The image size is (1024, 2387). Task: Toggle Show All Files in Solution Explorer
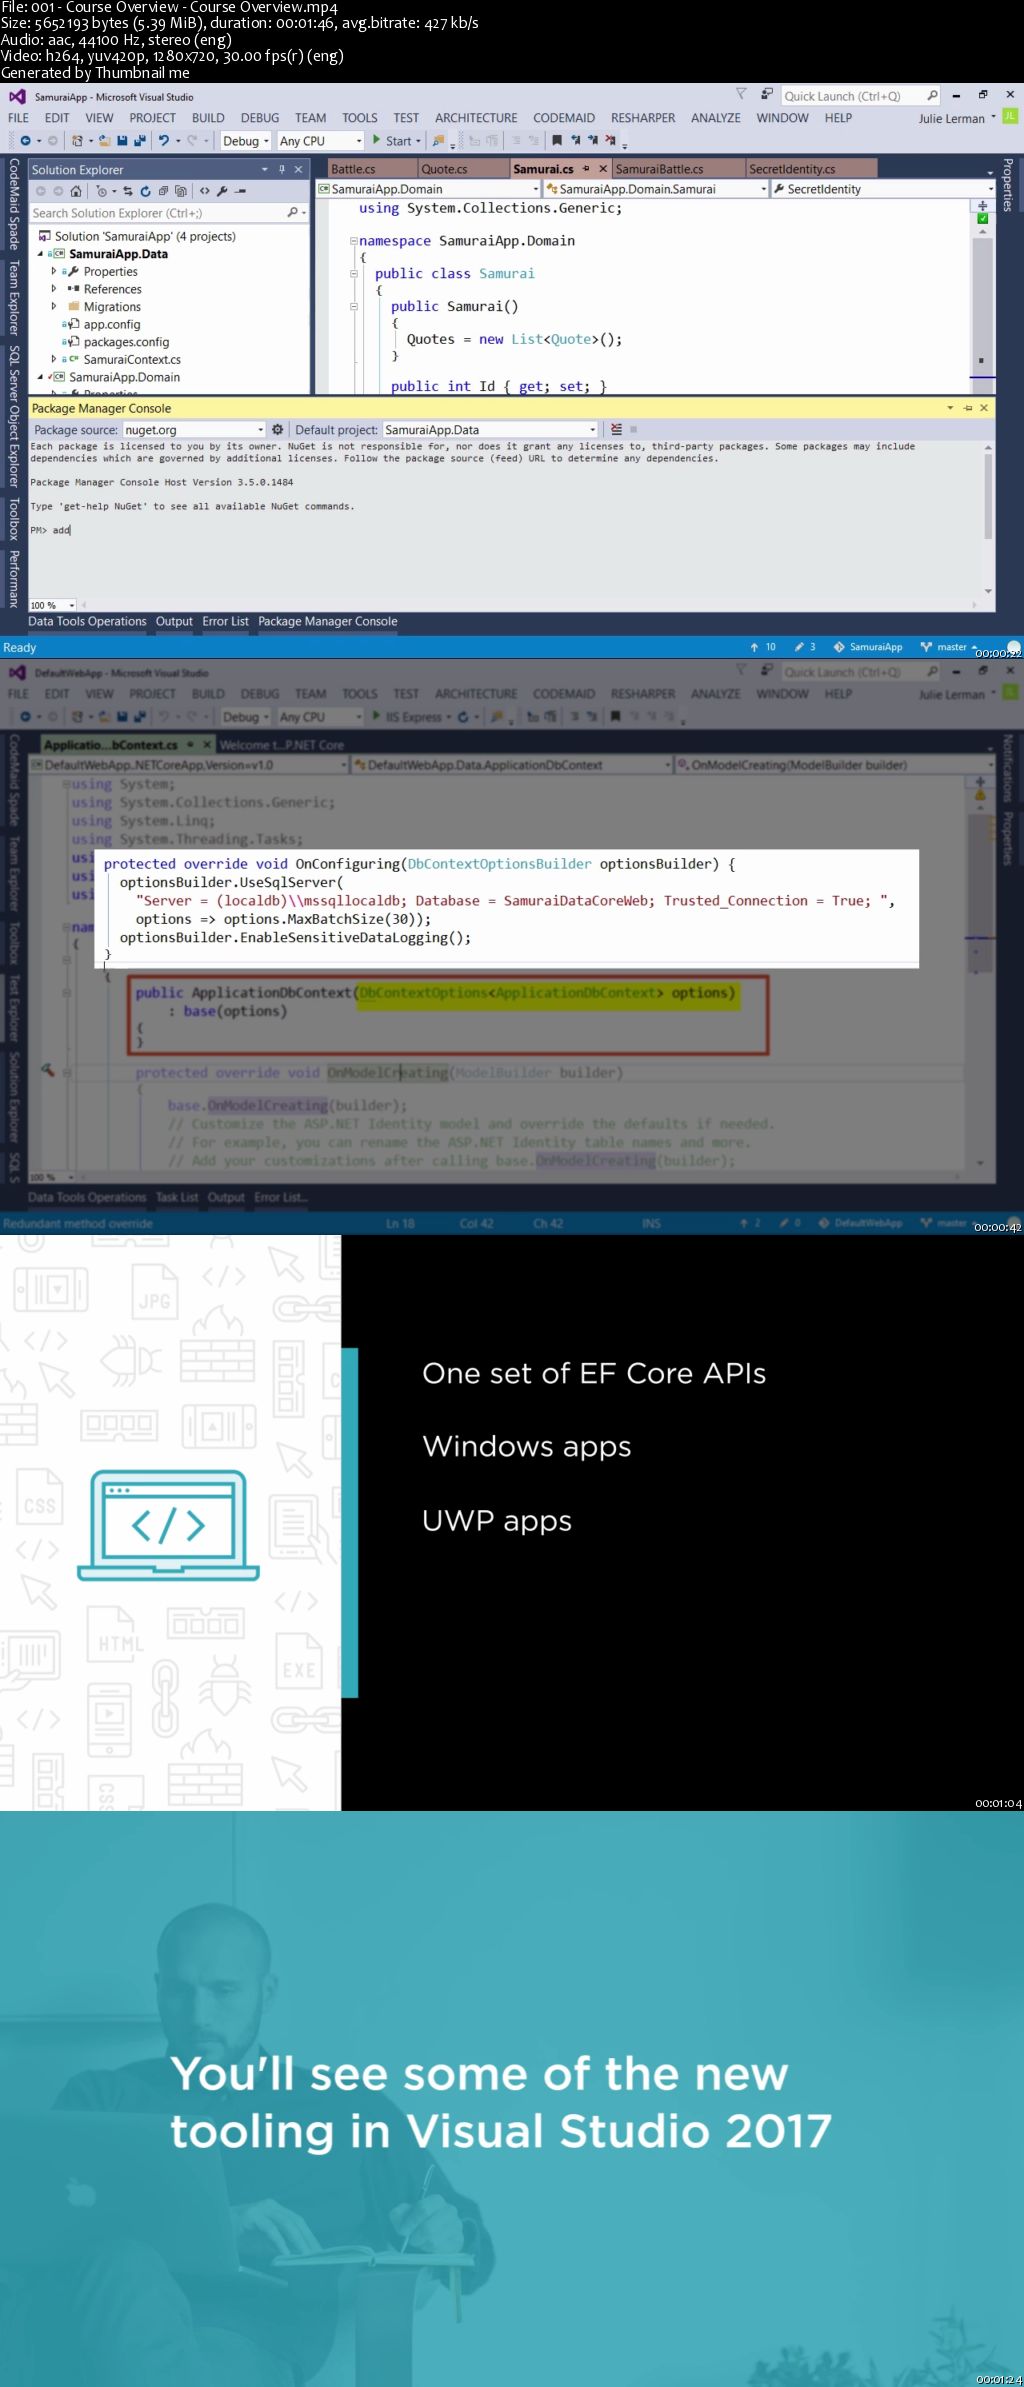pyautogui.click(x=181, y=191)
